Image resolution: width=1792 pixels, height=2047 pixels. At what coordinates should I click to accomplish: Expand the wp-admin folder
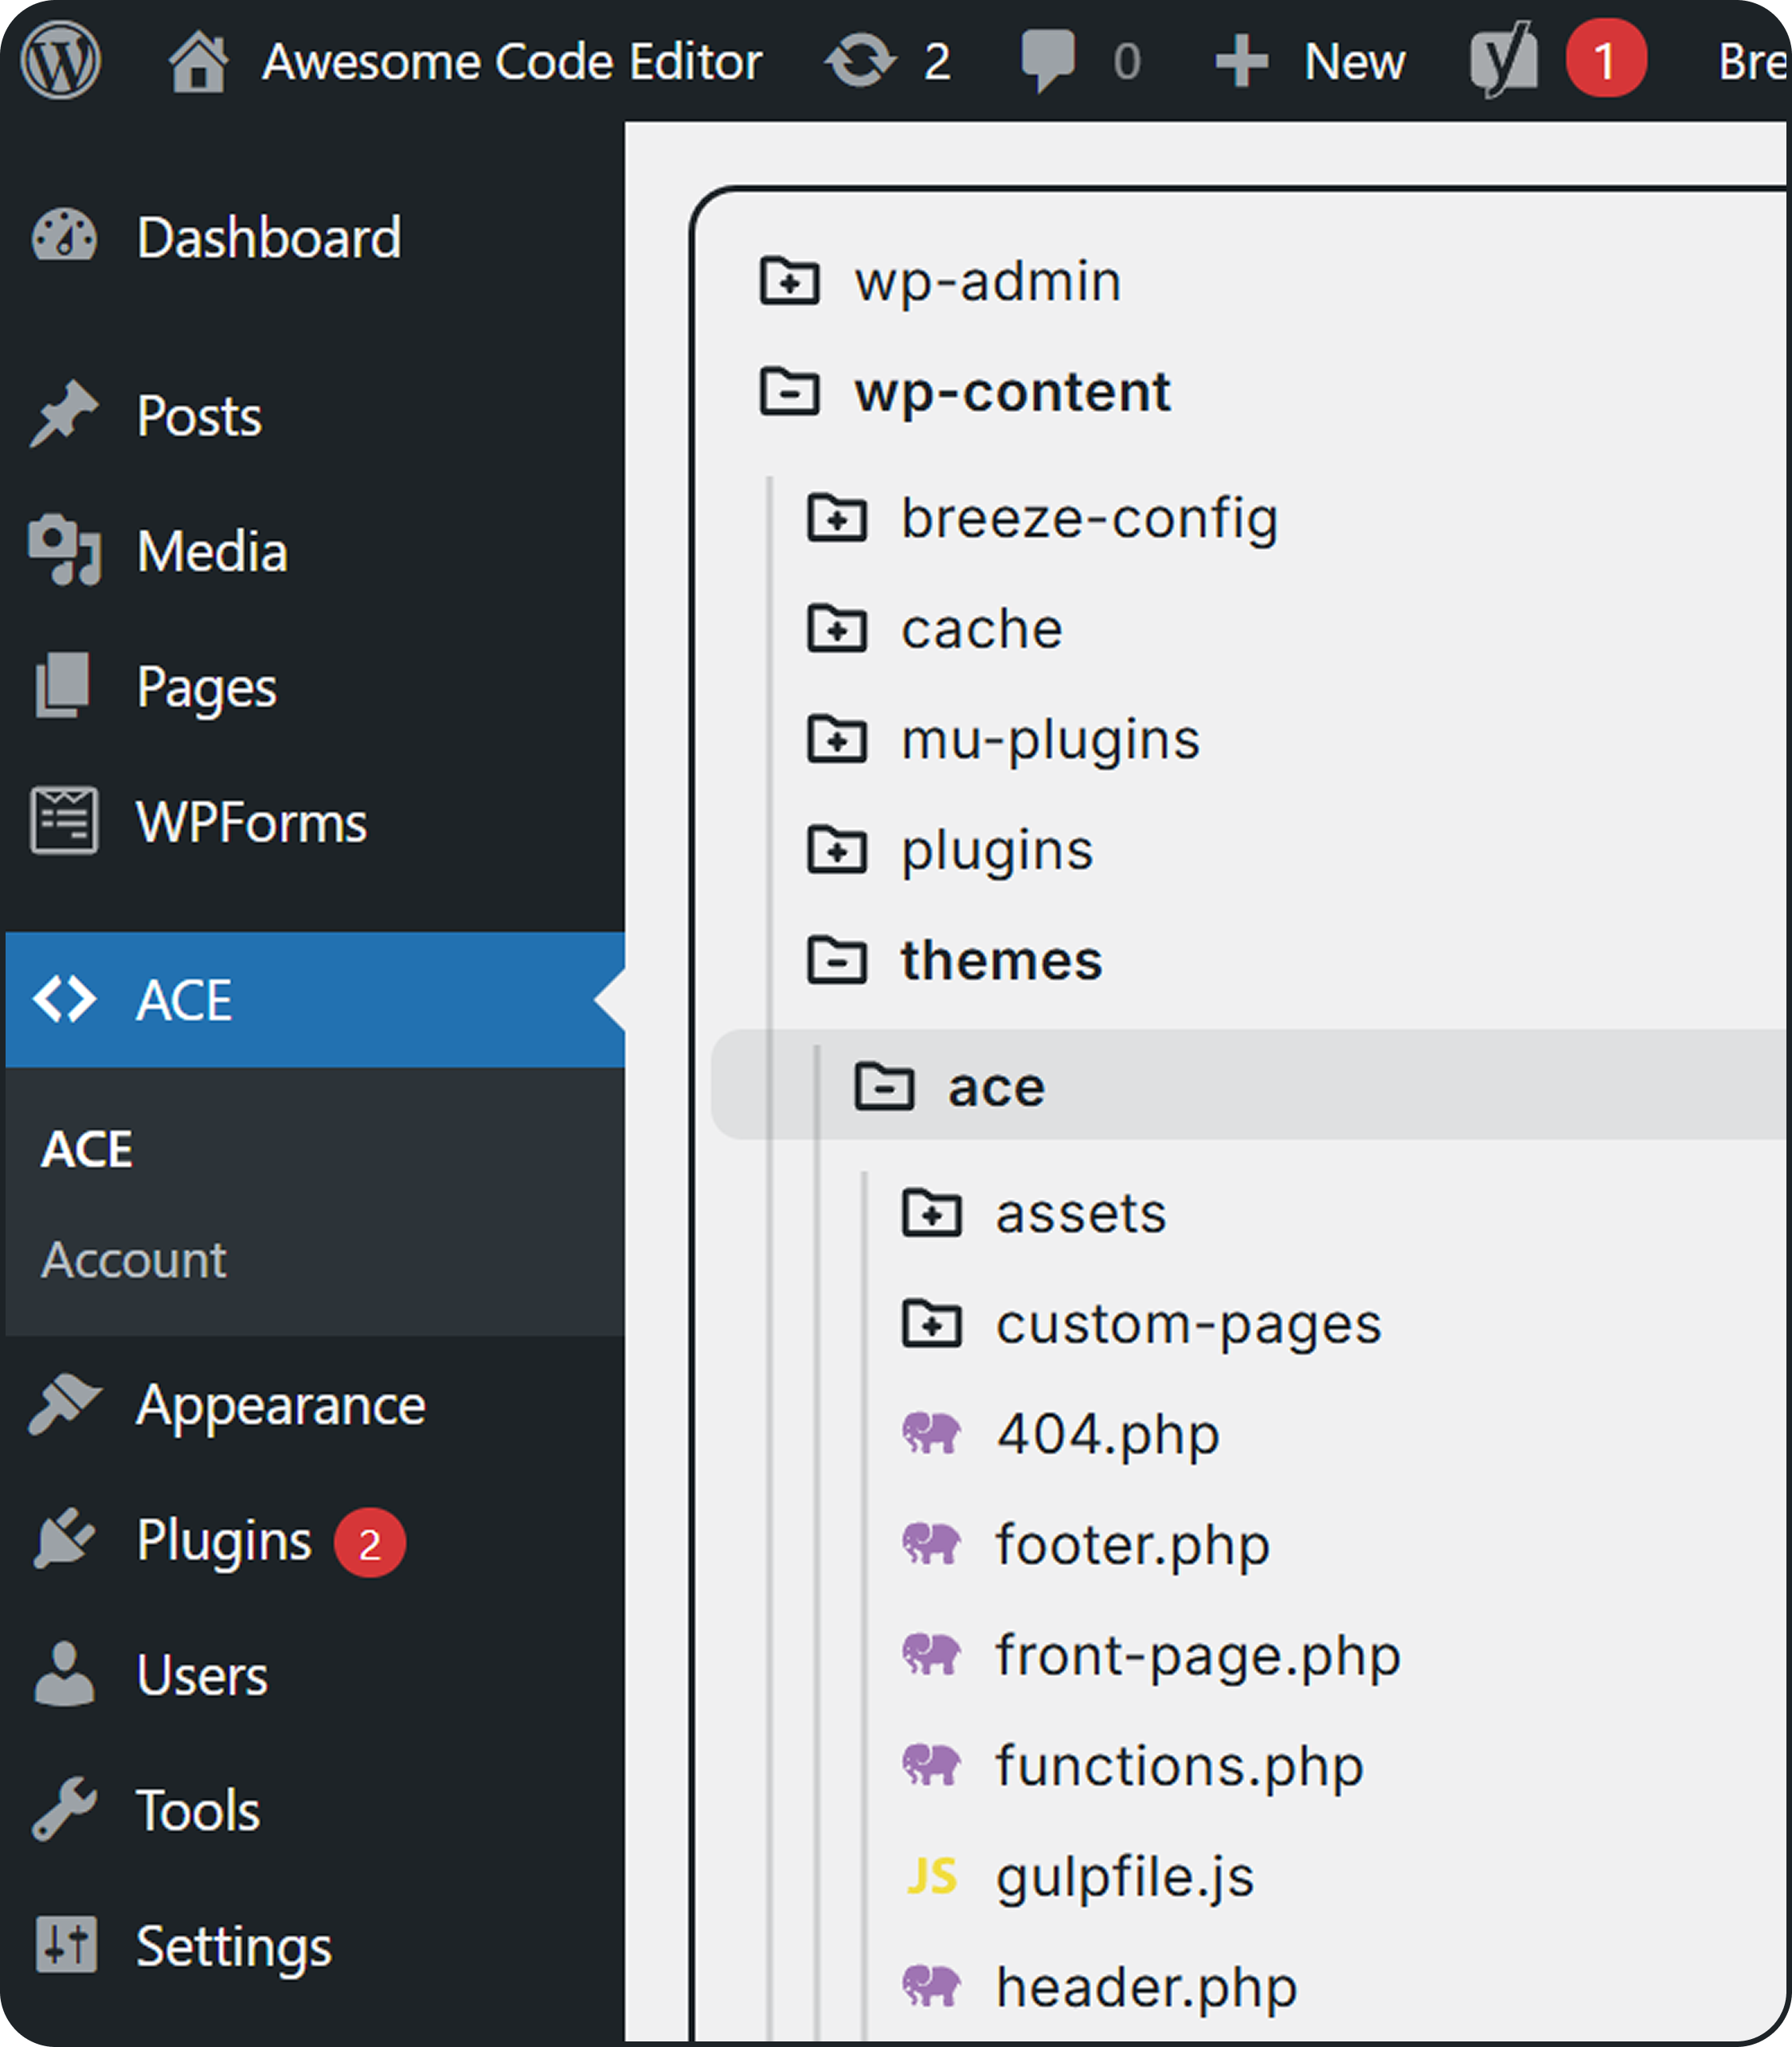[x=789, y=282]
